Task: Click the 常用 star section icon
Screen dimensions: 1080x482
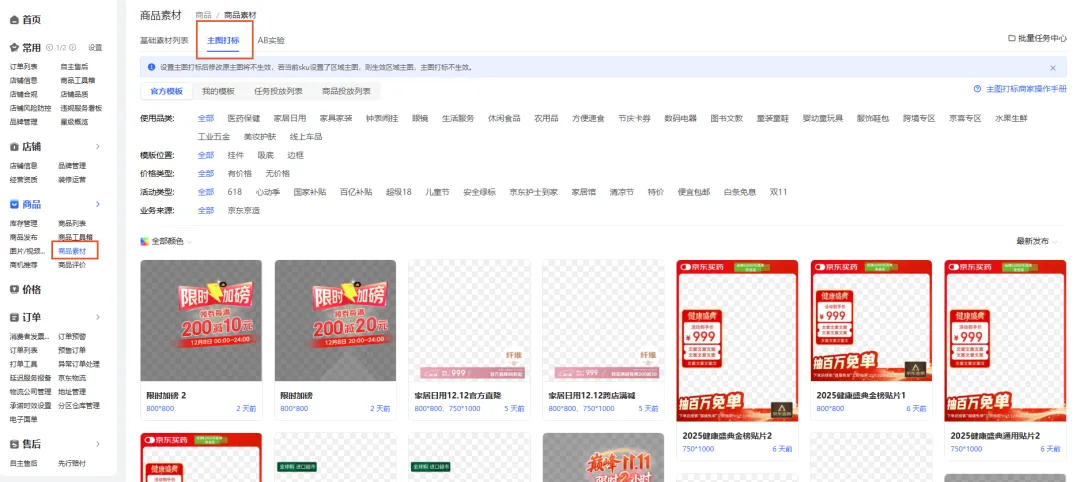Action: click(14, 48)
